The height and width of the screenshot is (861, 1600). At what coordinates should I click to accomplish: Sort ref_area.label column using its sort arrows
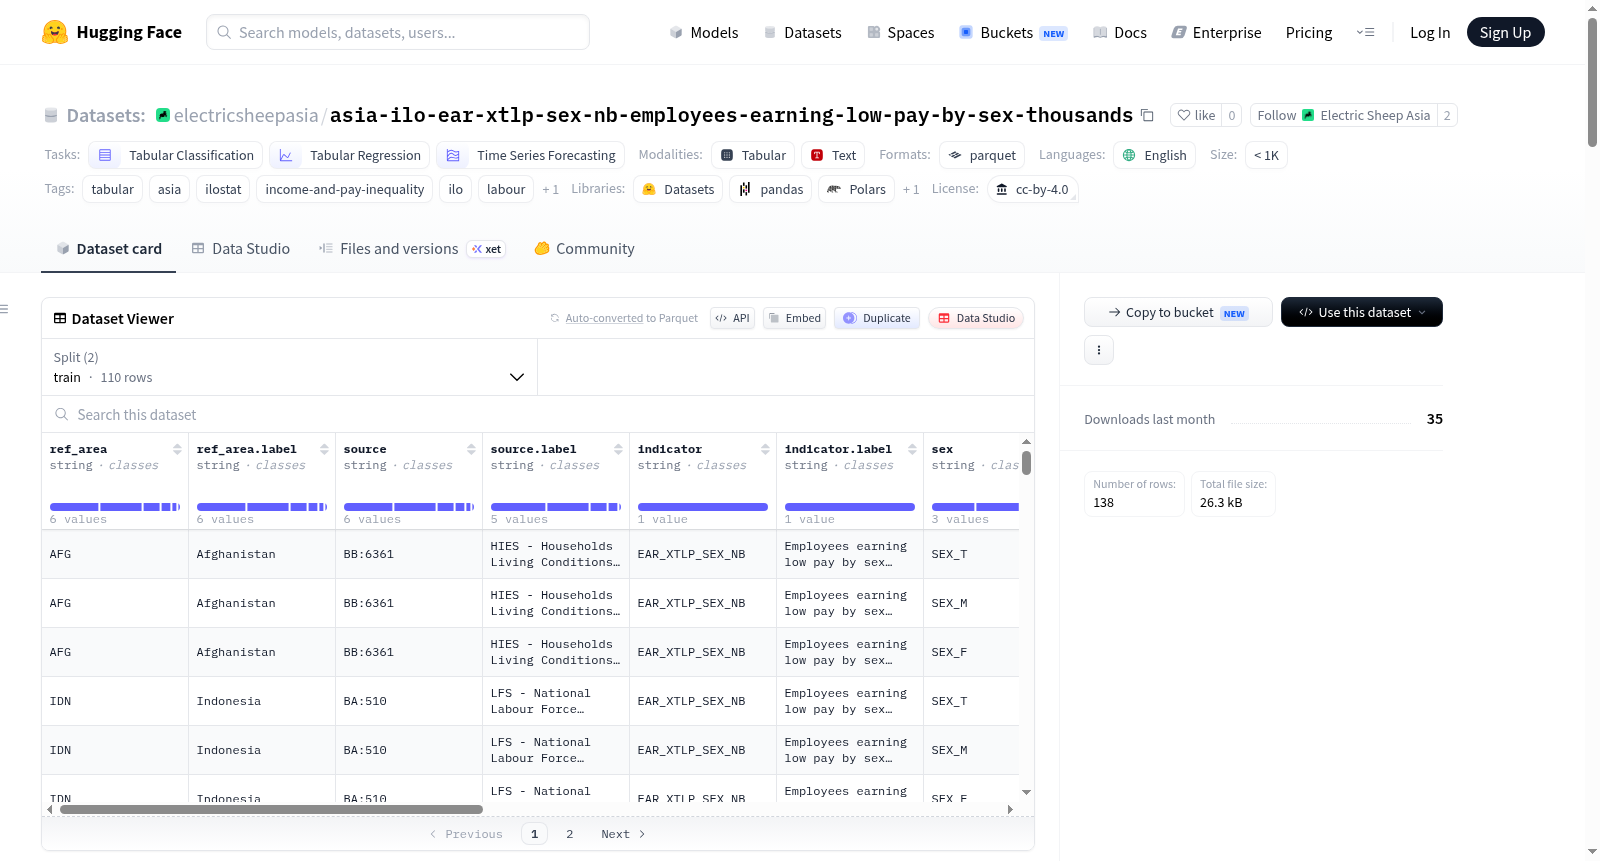(324, 449)
